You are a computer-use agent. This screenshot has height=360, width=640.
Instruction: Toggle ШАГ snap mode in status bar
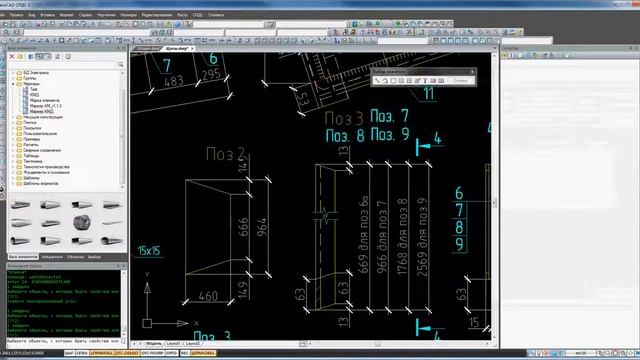click(69, 353)
